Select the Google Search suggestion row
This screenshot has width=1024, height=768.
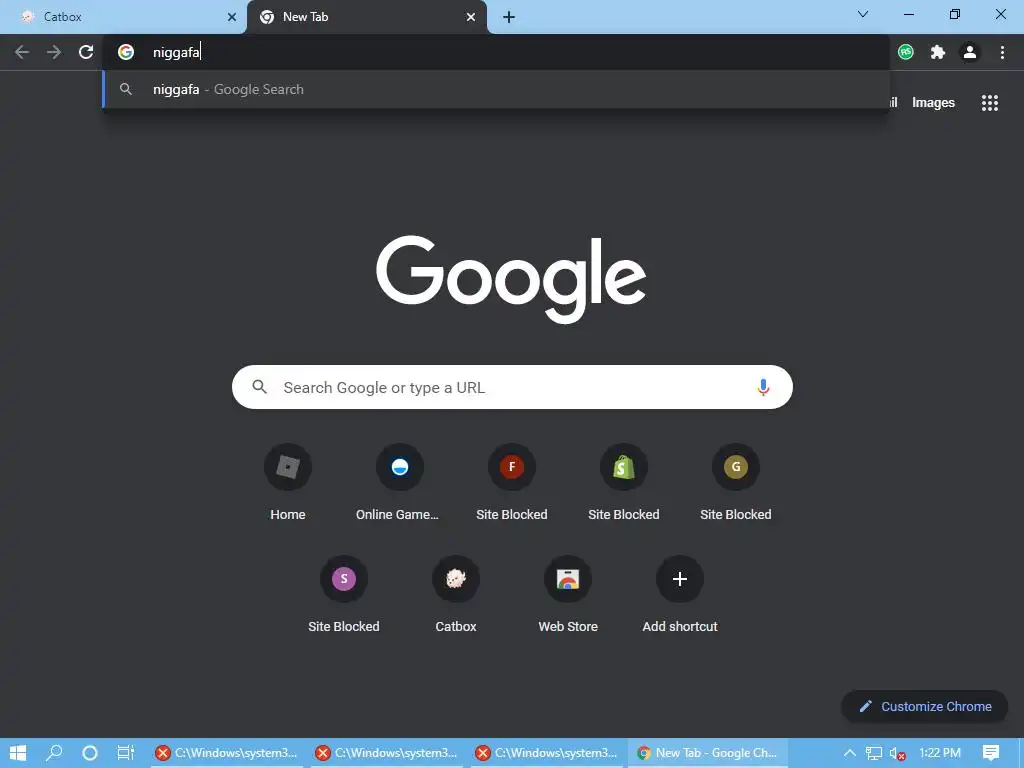496,89
